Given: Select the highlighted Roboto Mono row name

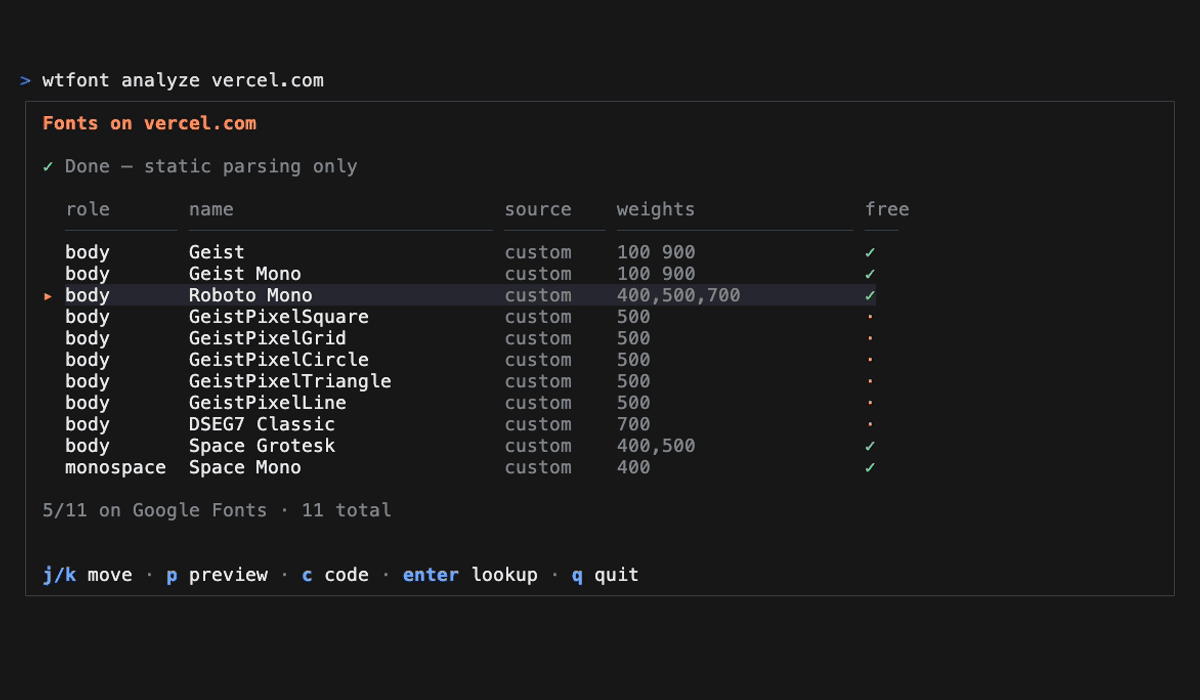Looking at the screenshot, I should click(250, 295).
